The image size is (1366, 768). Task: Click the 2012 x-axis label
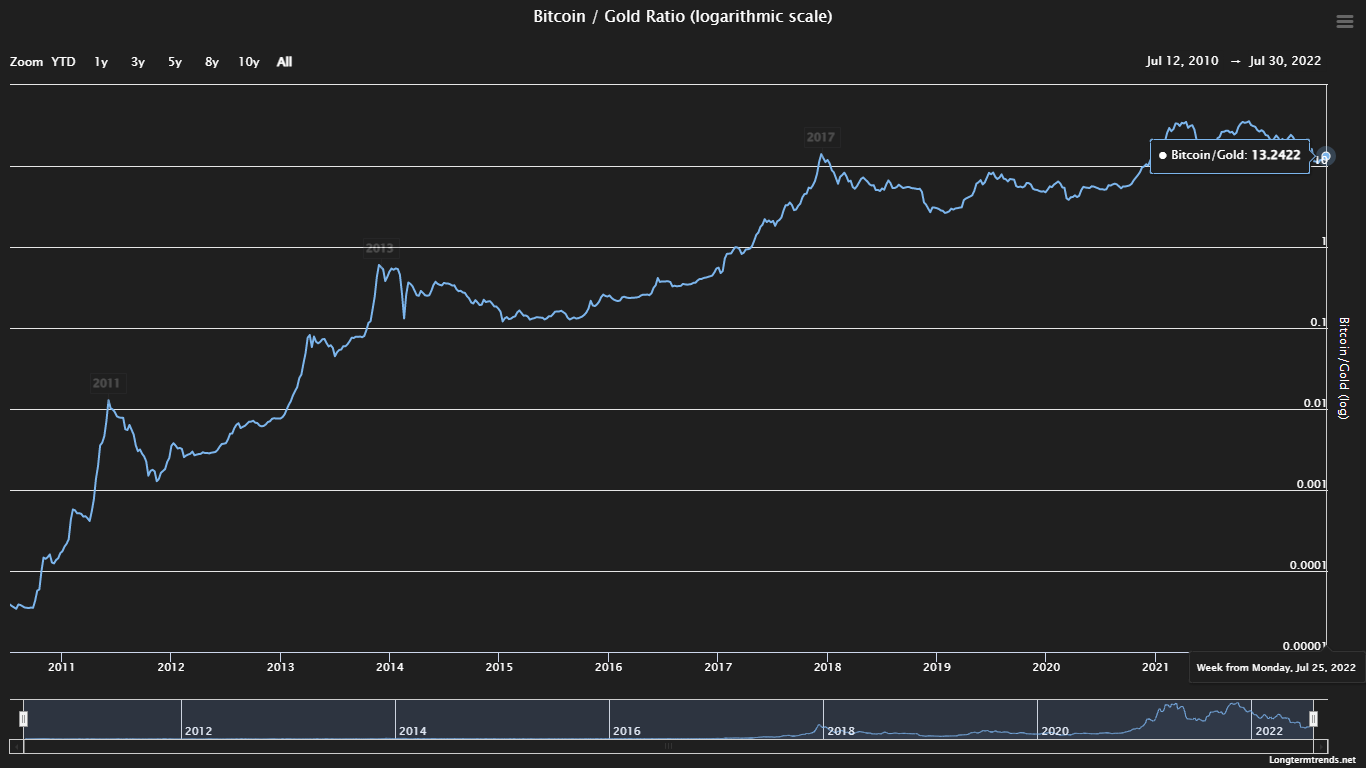tap(171, 666)
